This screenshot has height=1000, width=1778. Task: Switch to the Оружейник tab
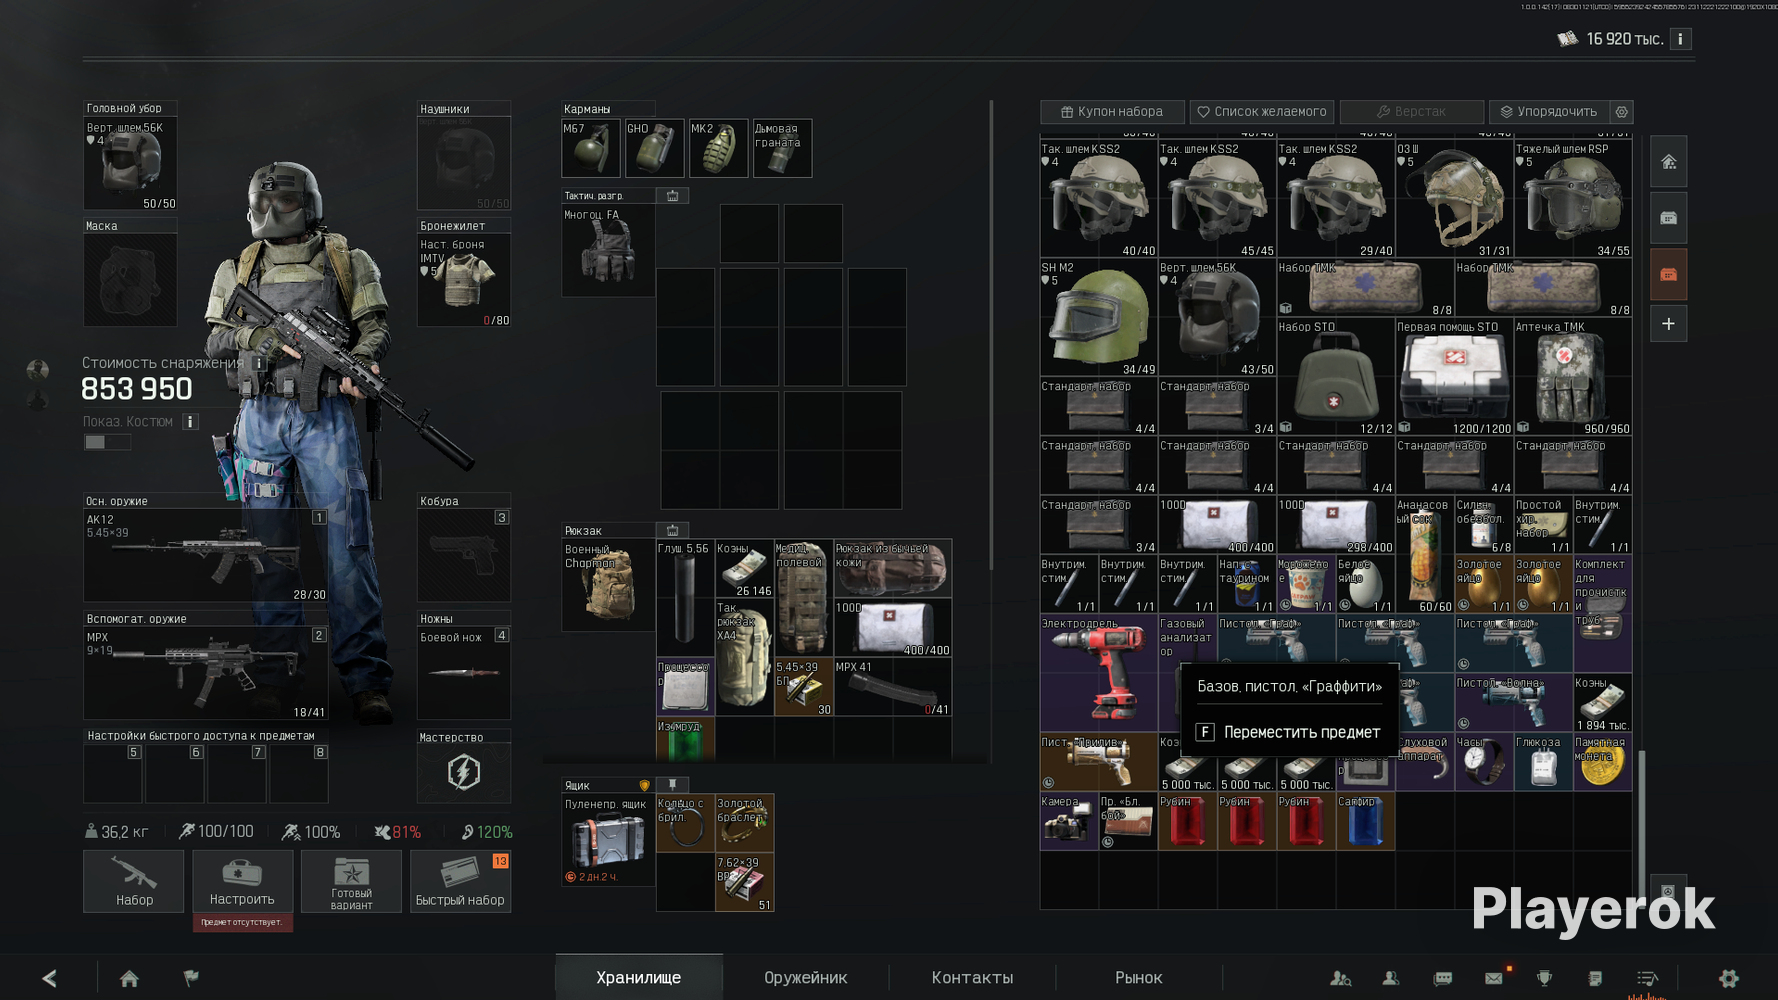pyautogui.click(x=806, y=977)
